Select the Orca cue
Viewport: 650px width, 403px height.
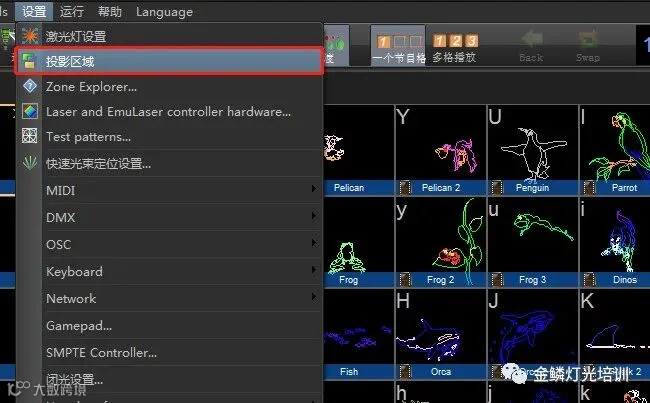tap(441, 334)
